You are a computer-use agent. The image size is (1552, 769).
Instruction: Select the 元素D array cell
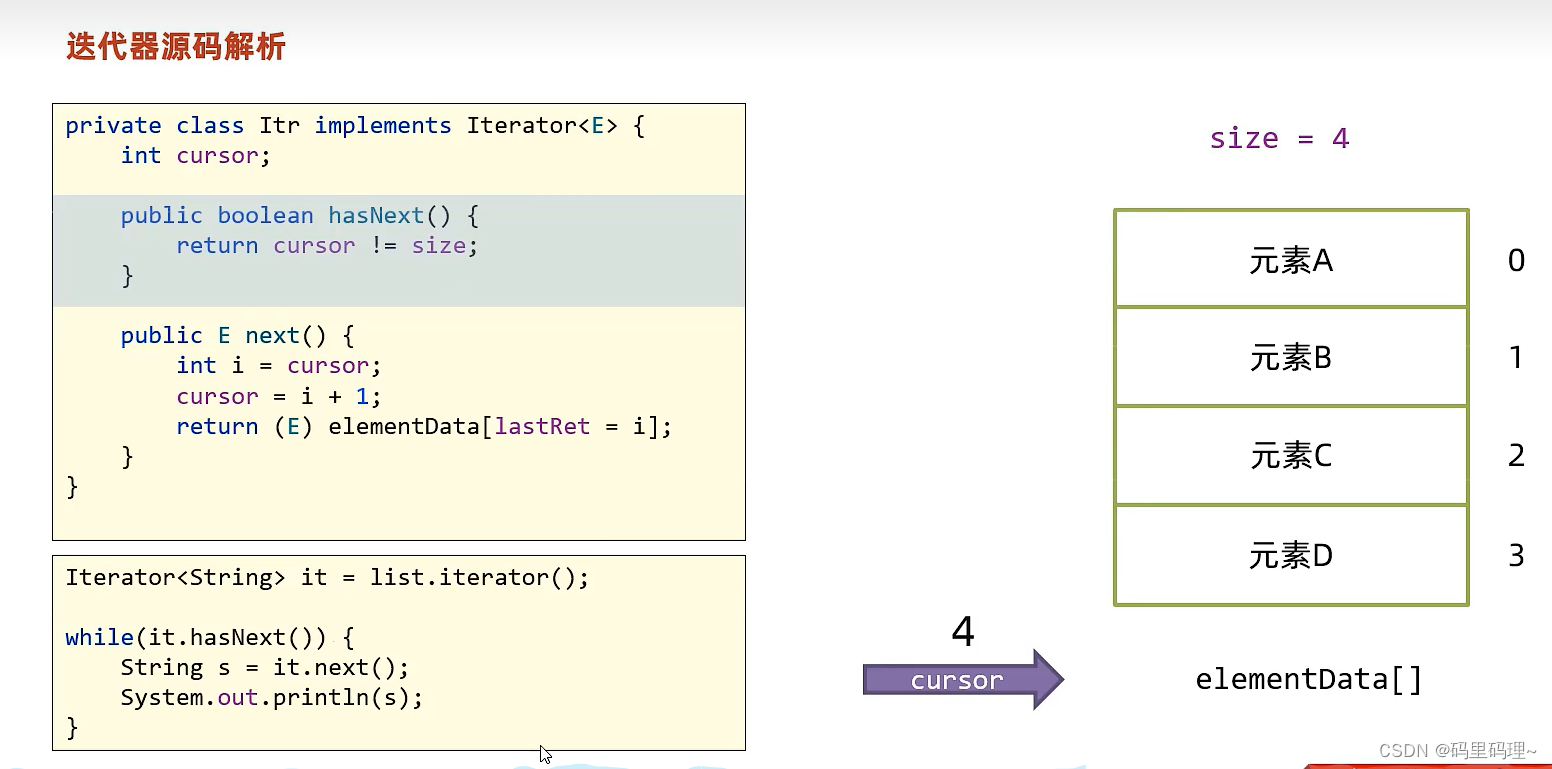[1290, 555]
